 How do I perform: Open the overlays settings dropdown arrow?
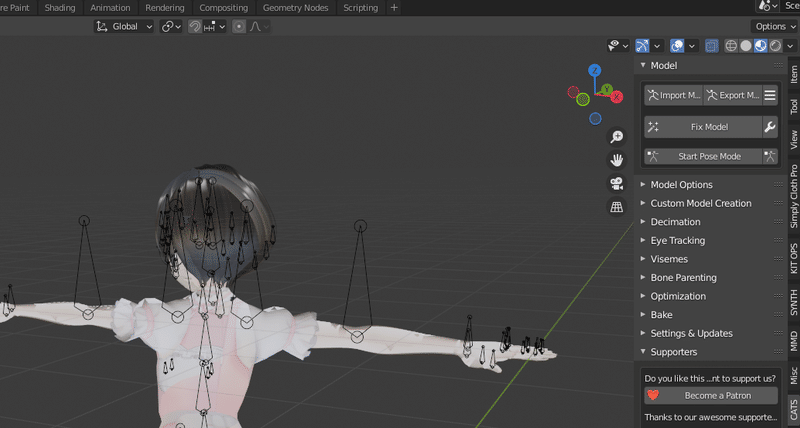[x=691, y=46]
